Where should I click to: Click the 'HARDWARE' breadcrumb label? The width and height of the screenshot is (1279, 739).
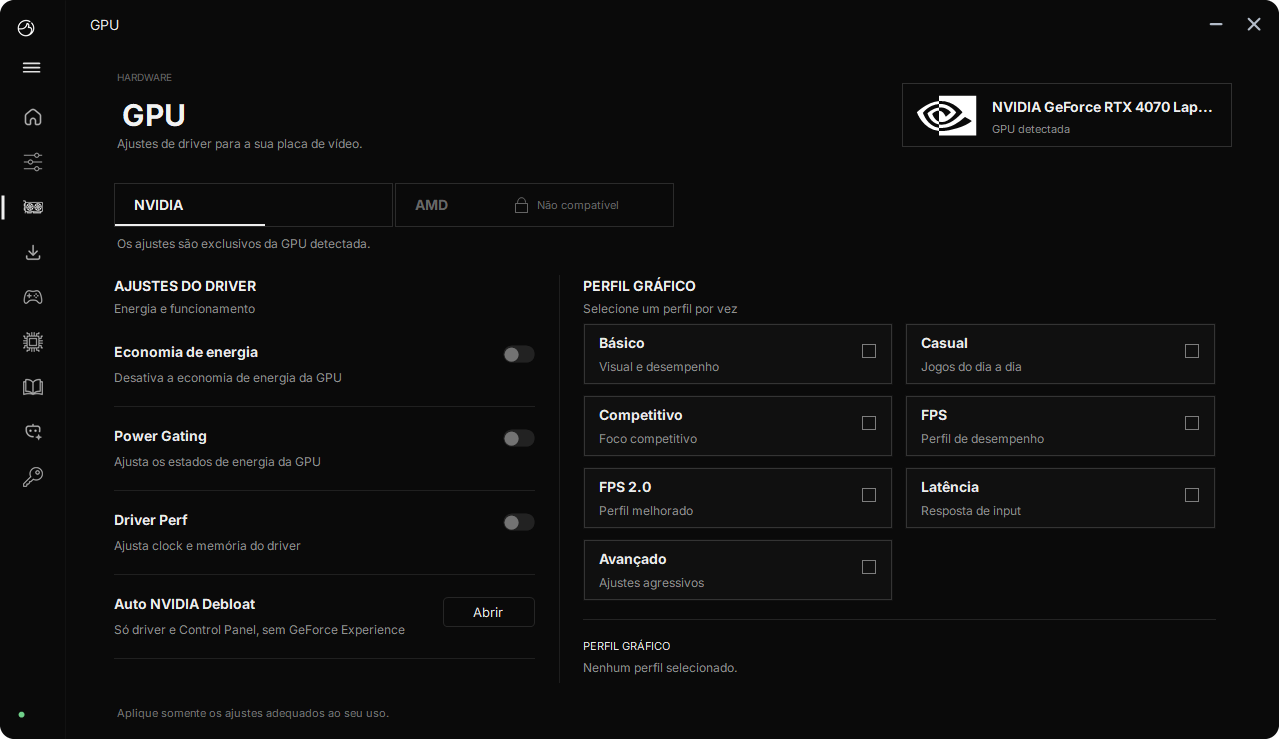pos(144,77)
